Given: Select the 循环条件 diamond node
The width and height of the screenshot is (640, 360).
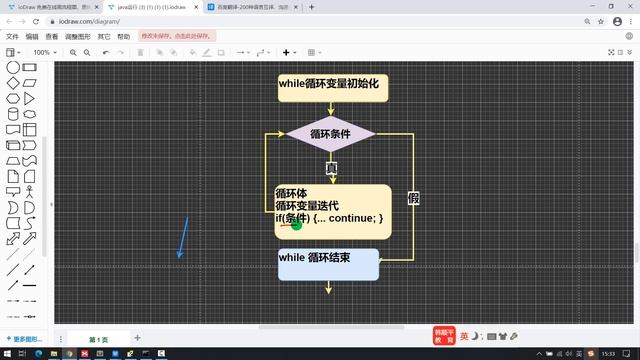Looking at the screenshot, I should 331,134.
